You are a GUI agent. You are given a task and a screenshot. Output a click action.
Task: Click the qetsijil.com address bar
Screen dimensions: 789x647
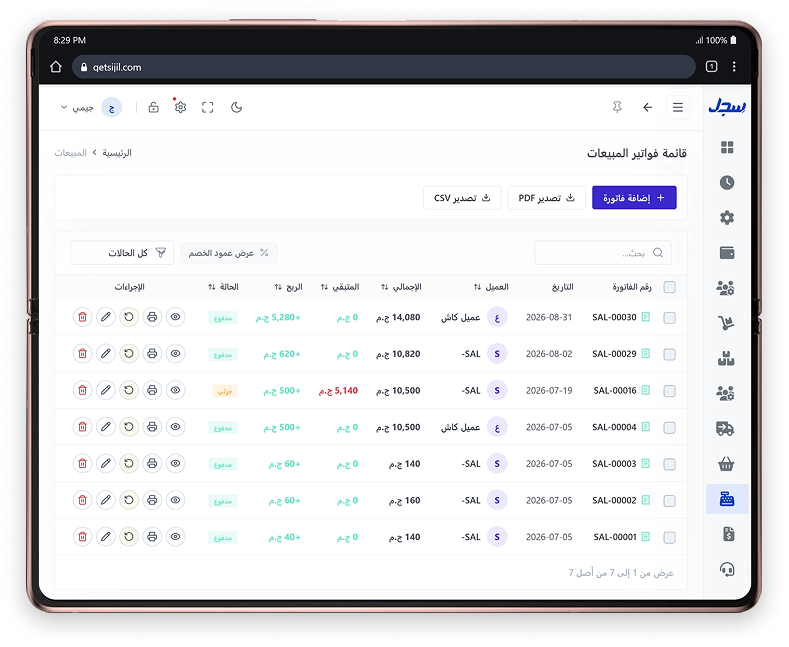pos(384,67)
